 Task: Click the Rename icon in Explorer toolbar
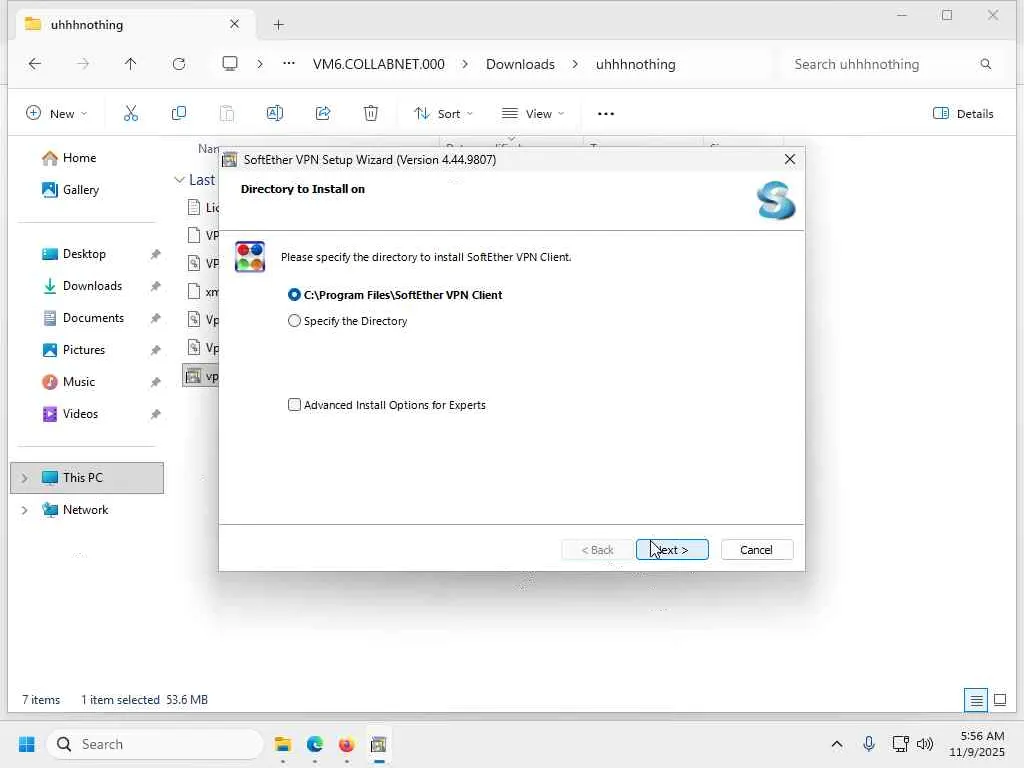[275, 114]
